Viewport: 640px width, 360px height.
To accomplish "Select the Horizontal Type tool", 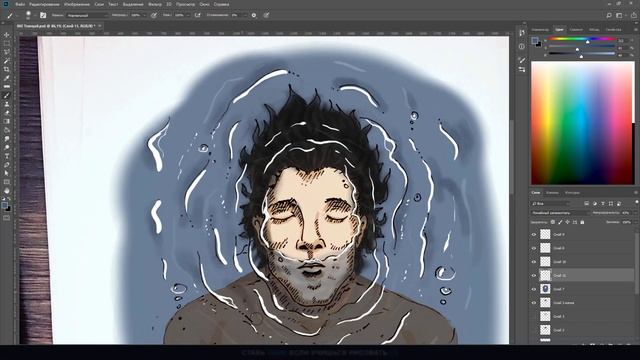I will coord(7,156).
